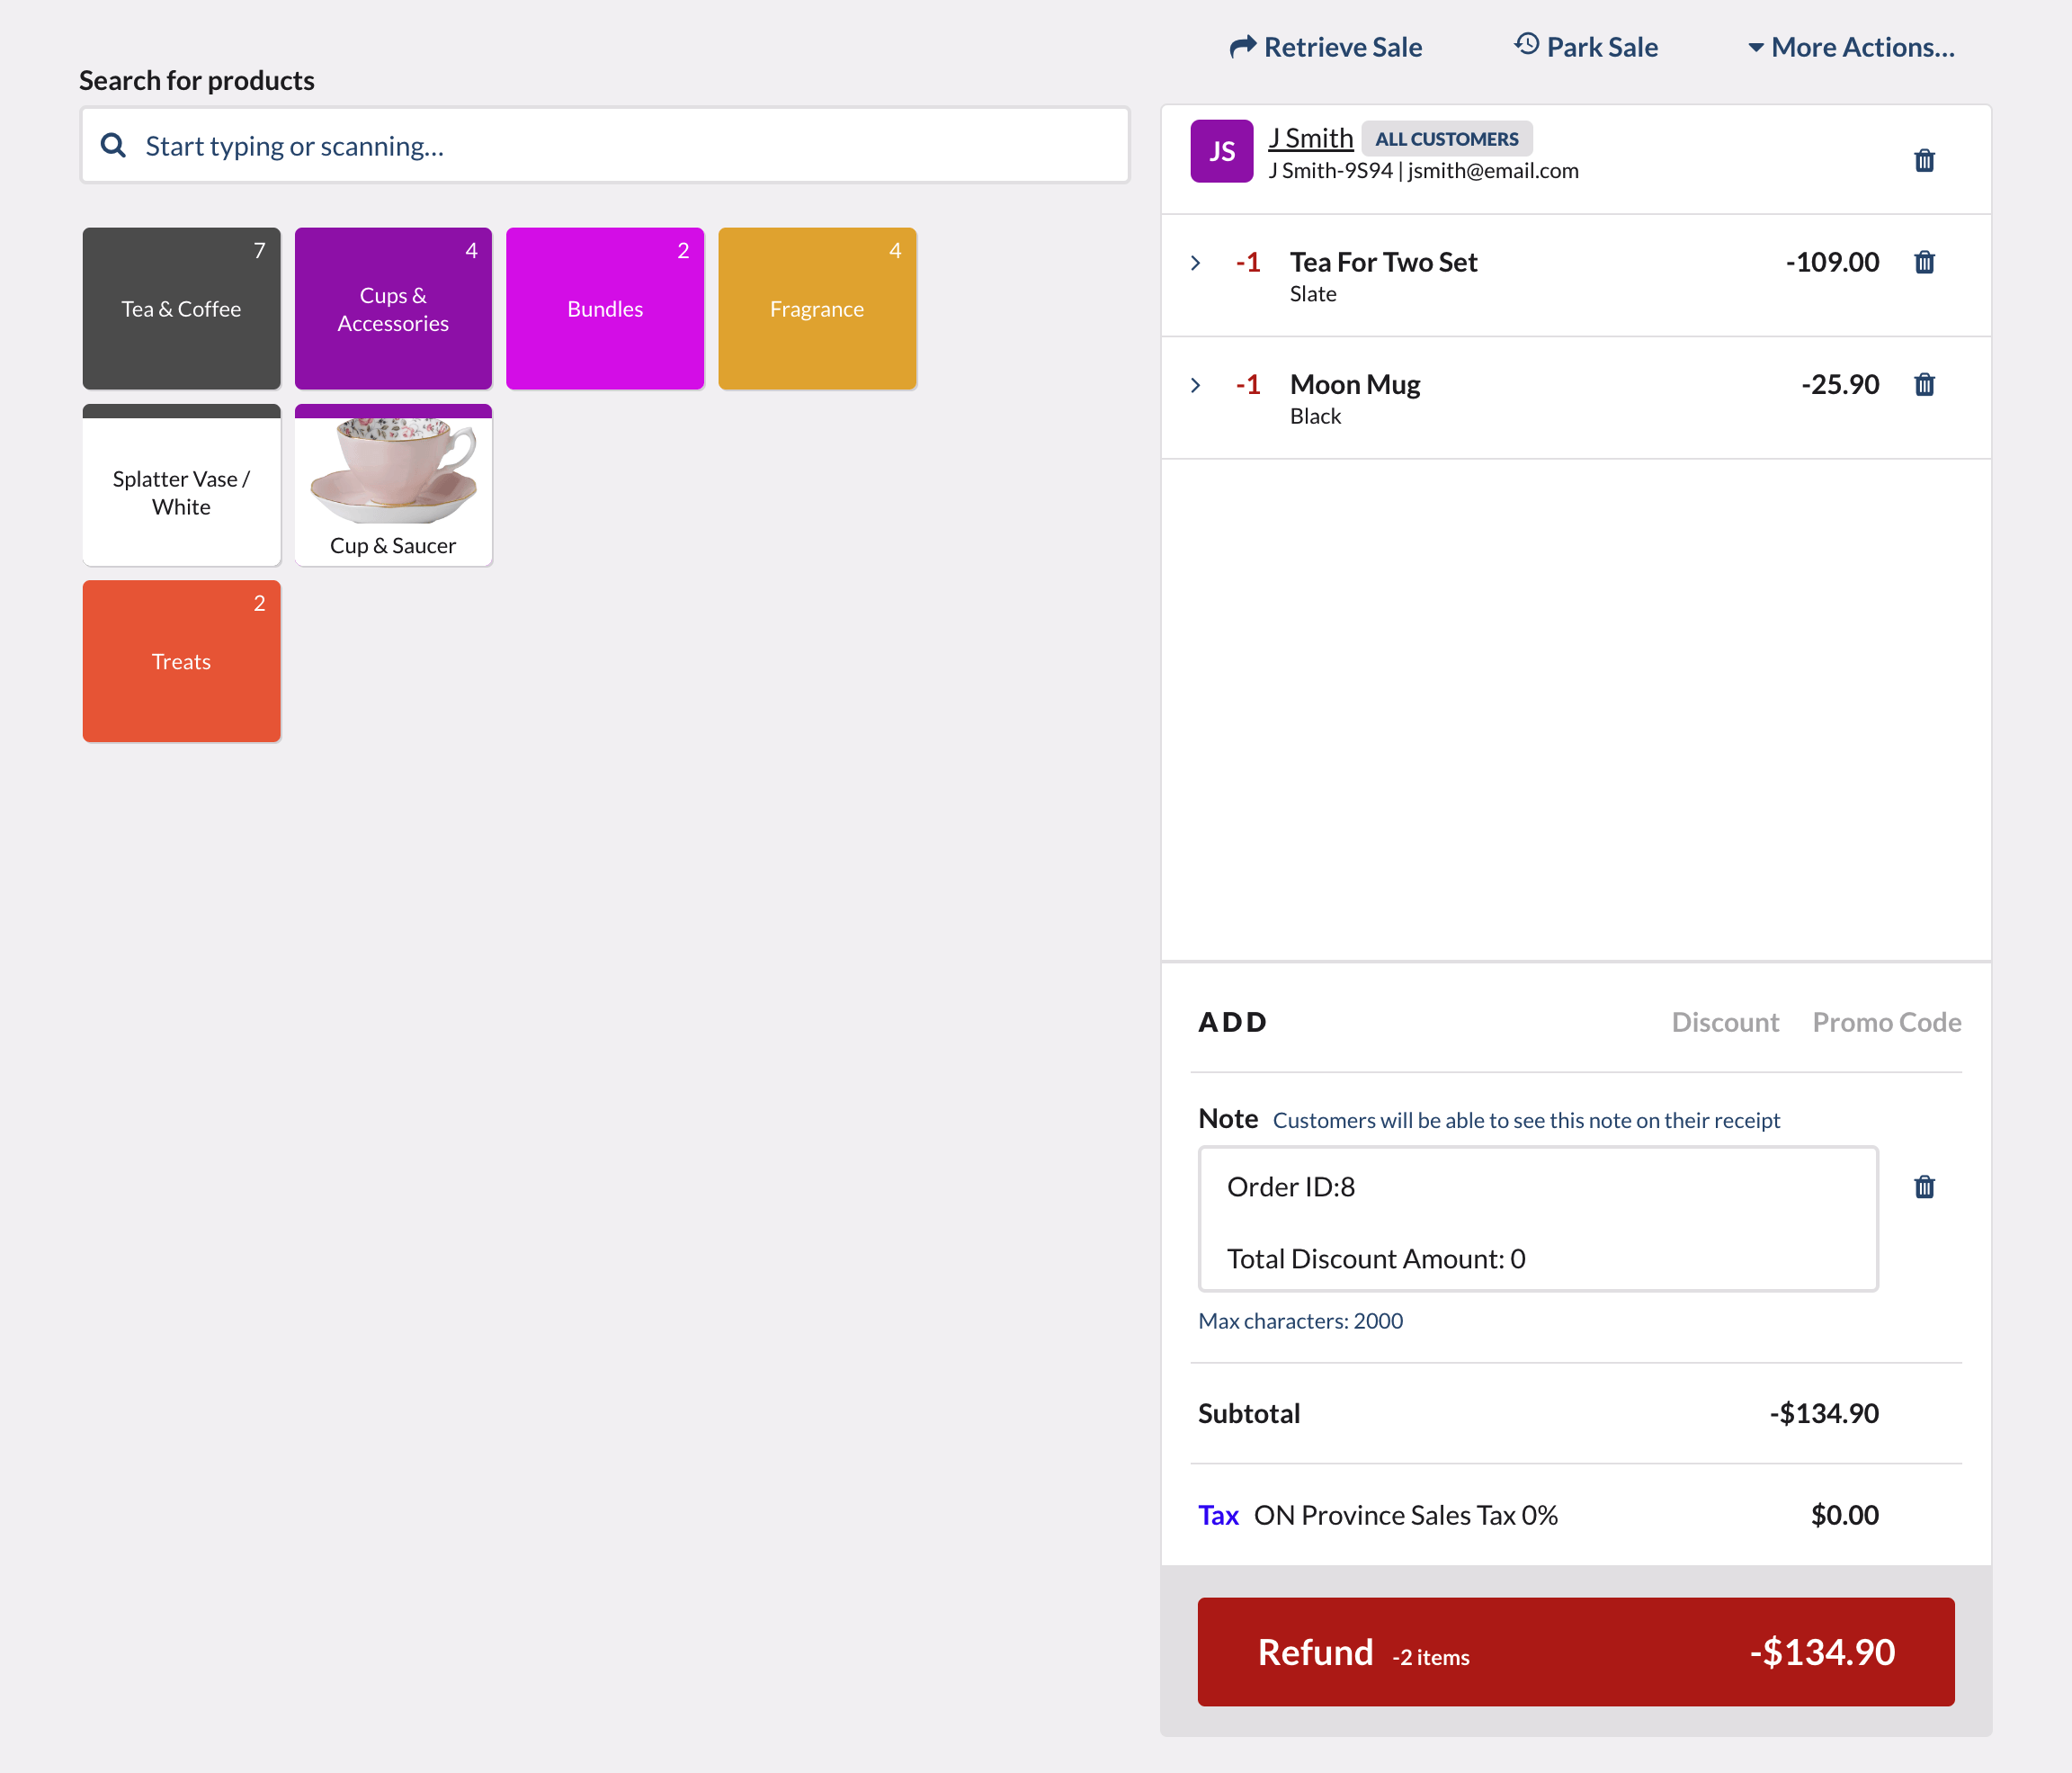Click the JS customer avatar
The image size is (2072, 1773).
1221,151
